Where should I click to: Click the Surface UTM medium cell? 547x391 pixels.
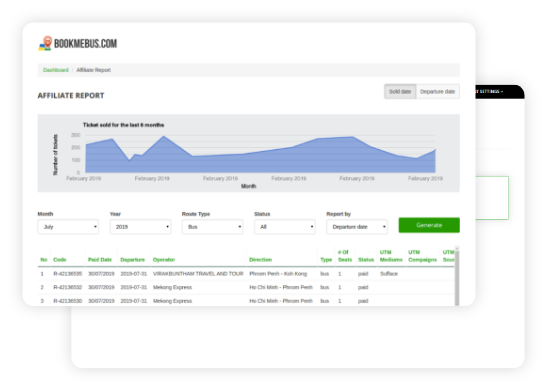[389, 274]
